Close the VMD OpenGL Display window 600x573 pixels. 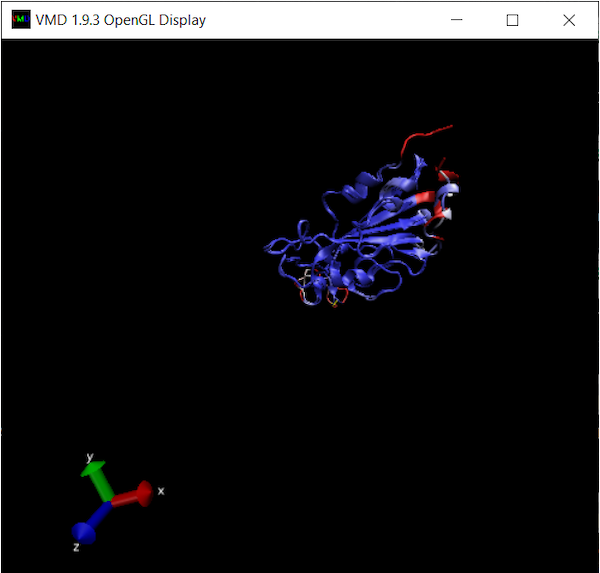click(569, 20)
